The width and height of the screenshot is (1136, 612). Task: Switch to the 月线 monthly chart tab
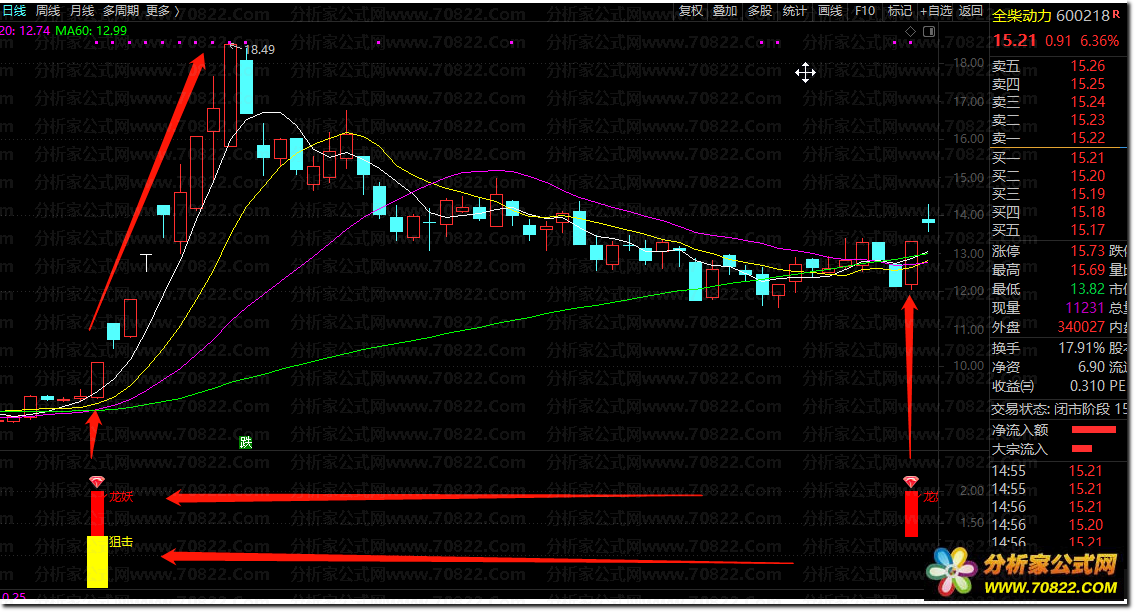tap(82, 11)
